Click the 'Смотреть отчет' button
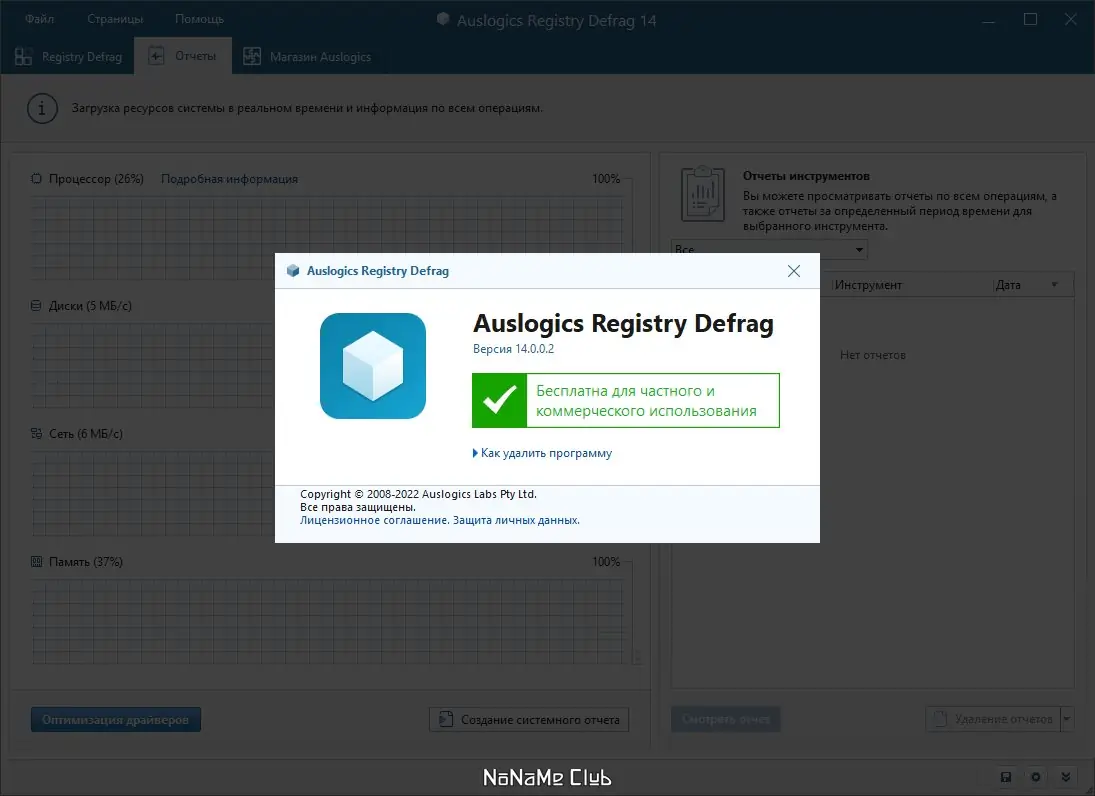This screenshot has height=796, width=1095. [x=726, y=719]
